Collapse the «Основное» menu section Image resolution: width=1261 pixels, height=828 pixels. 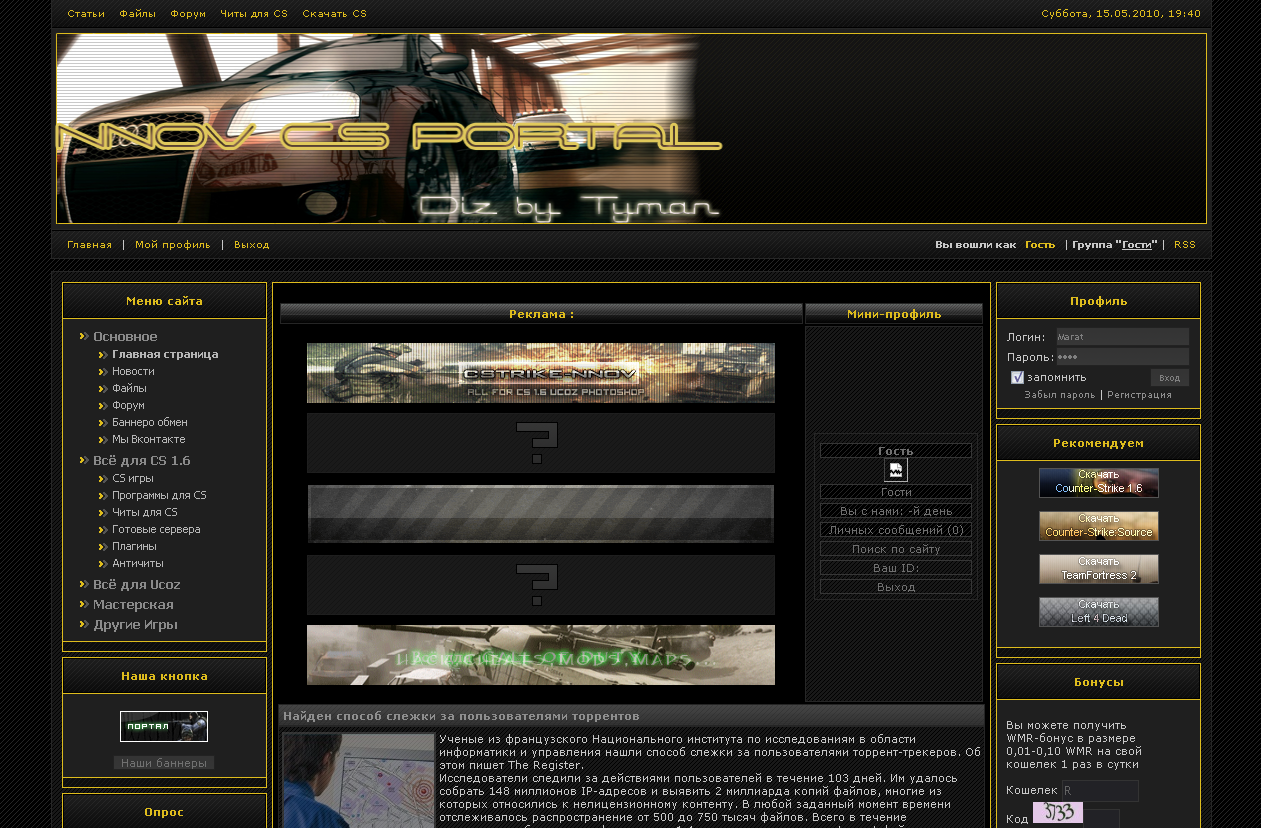click(125, 337)
